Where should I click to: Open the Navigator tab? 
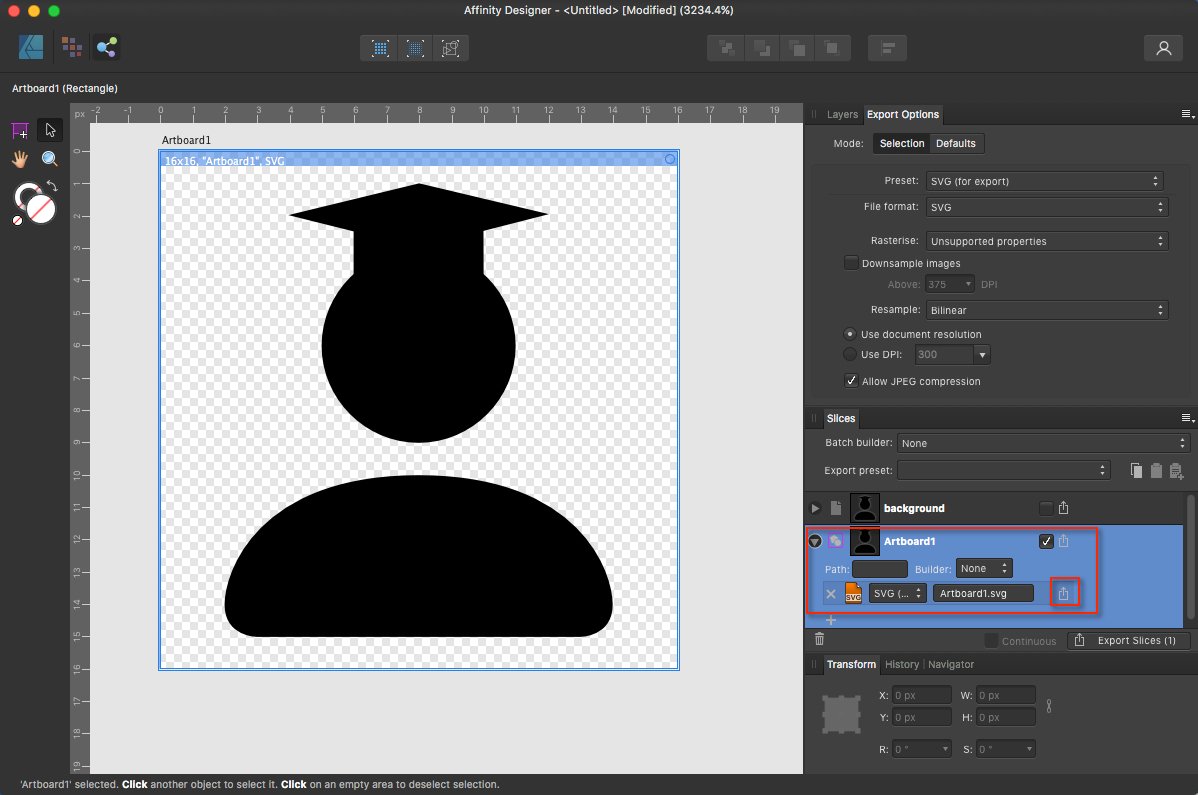click(x=950, y=664)
